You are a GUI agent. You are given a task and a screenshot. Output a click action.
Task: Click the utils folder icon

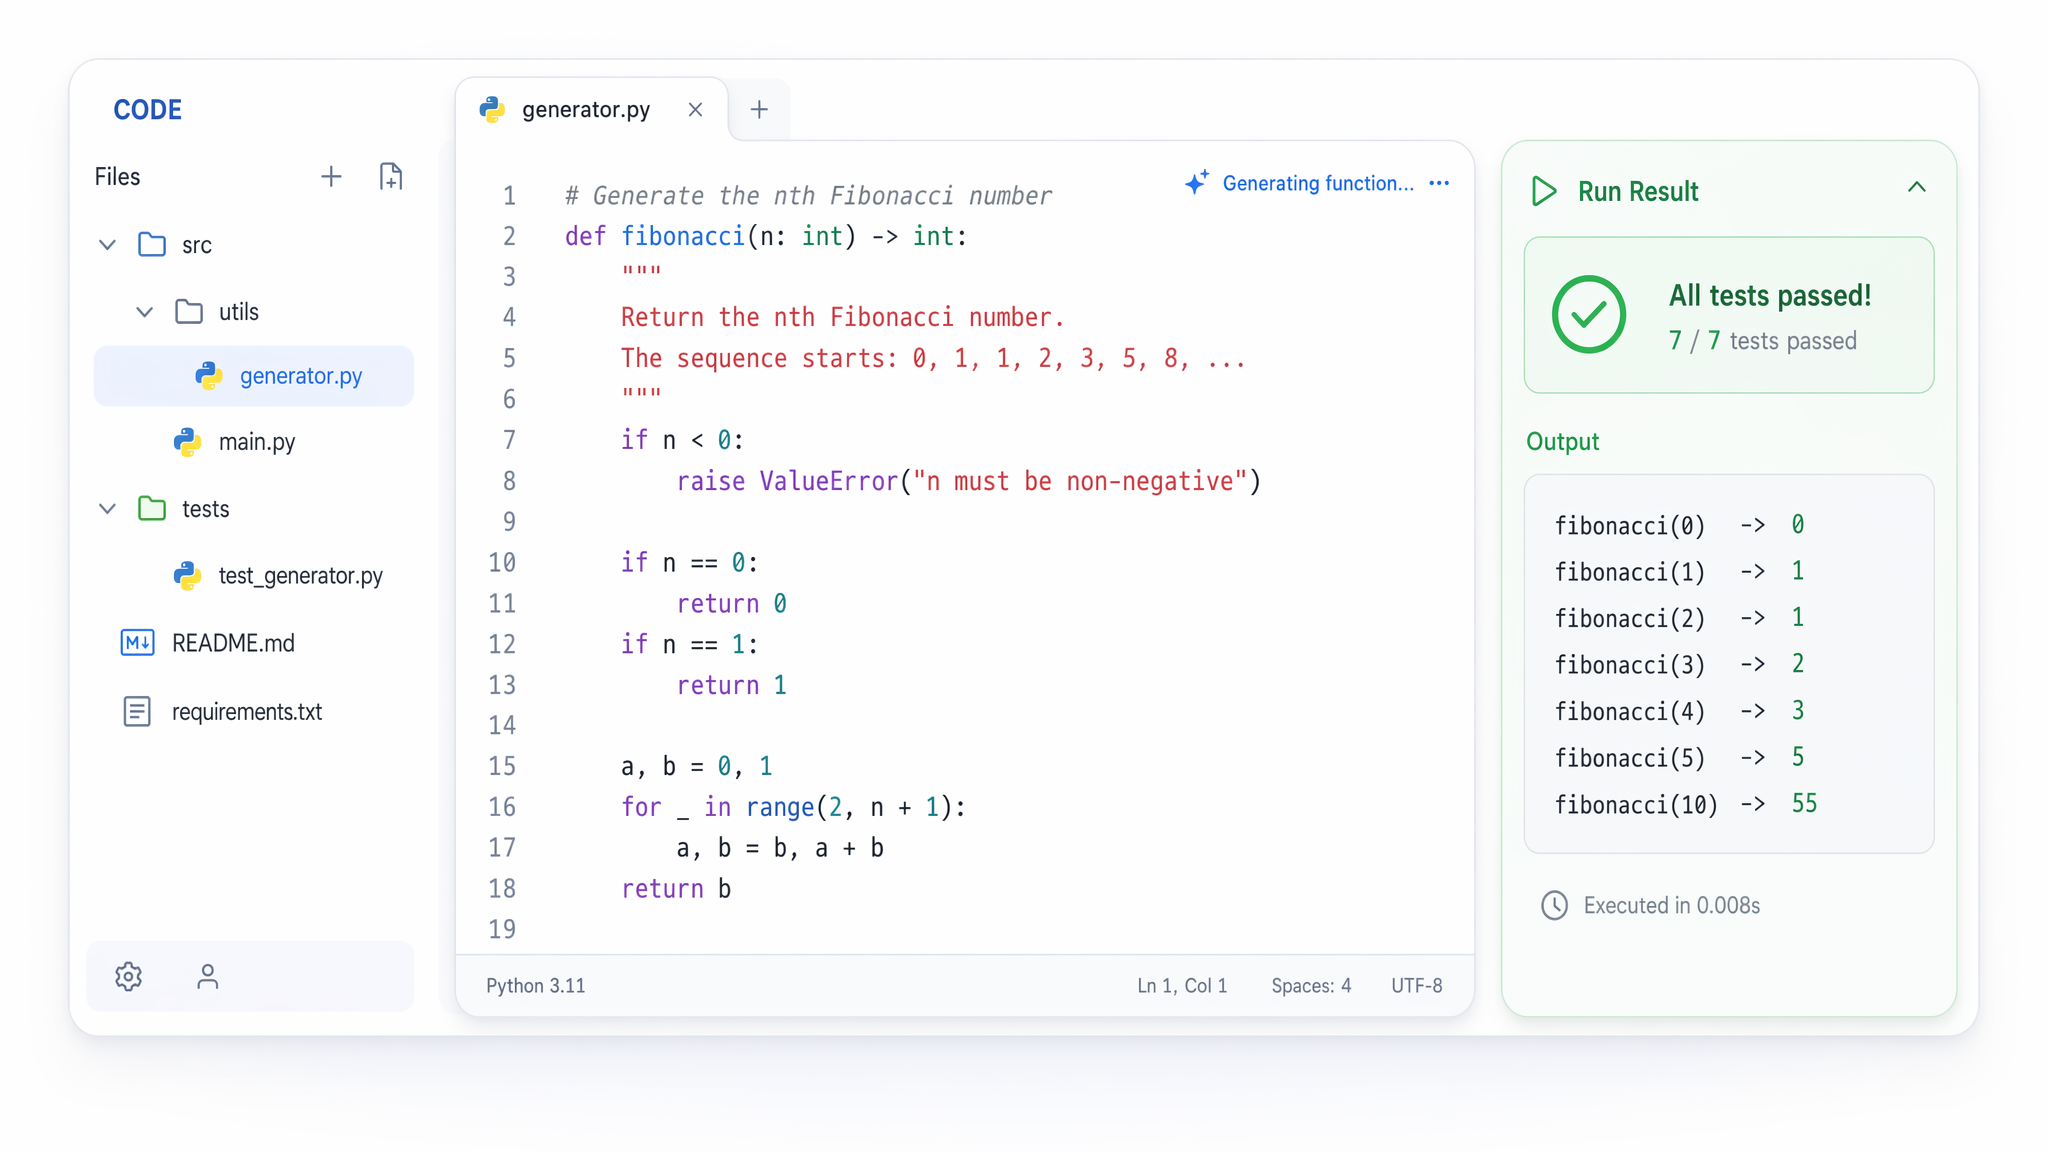[x=189, y=312]
